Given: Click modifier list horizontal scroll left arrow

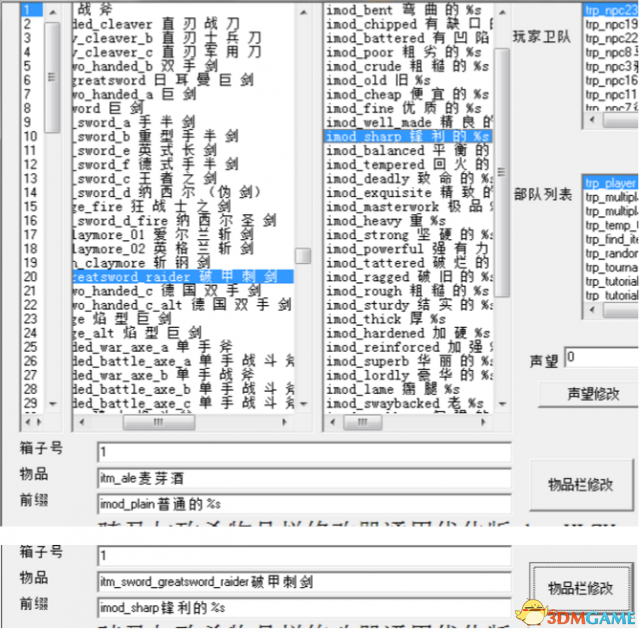Looking at the screenshot, I should click(333, 422).
